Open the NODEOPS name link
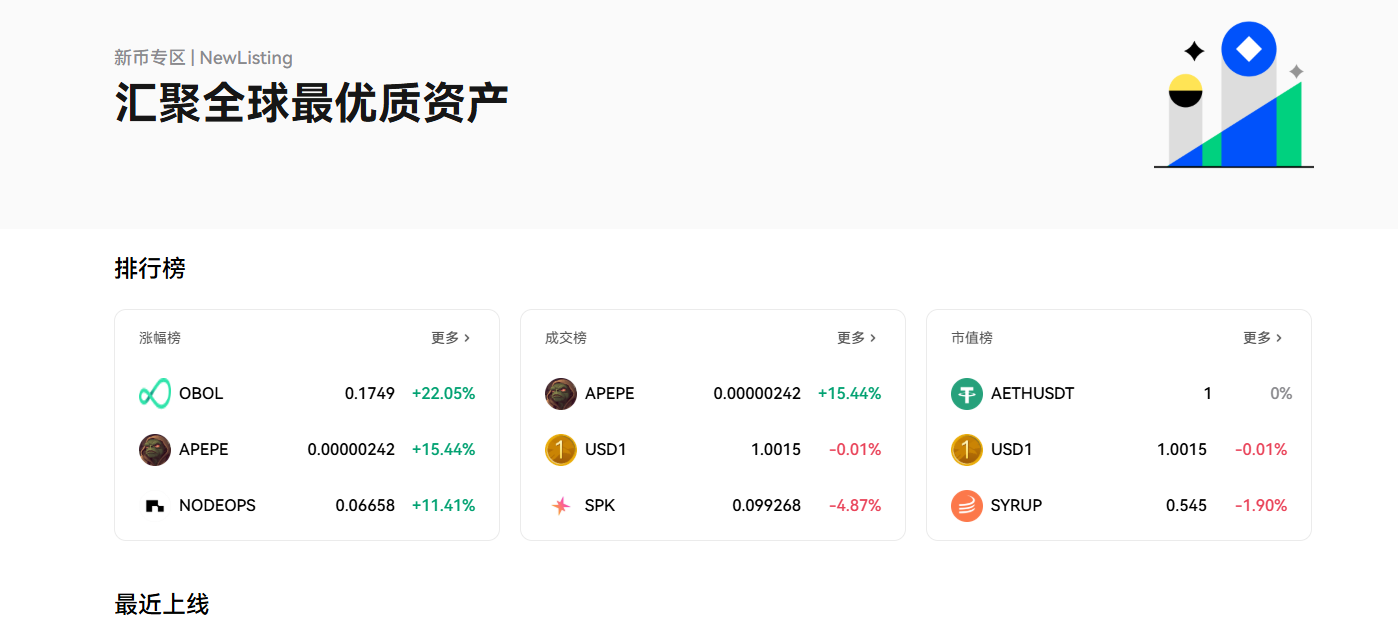 217,506
